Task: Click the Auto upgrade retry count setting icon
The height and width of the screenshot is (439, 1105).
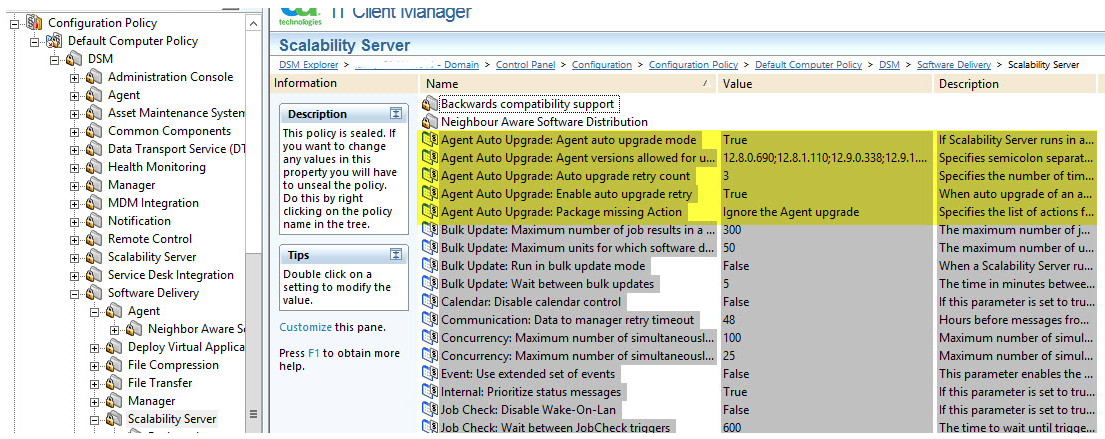Action: [x=430, y=176]
